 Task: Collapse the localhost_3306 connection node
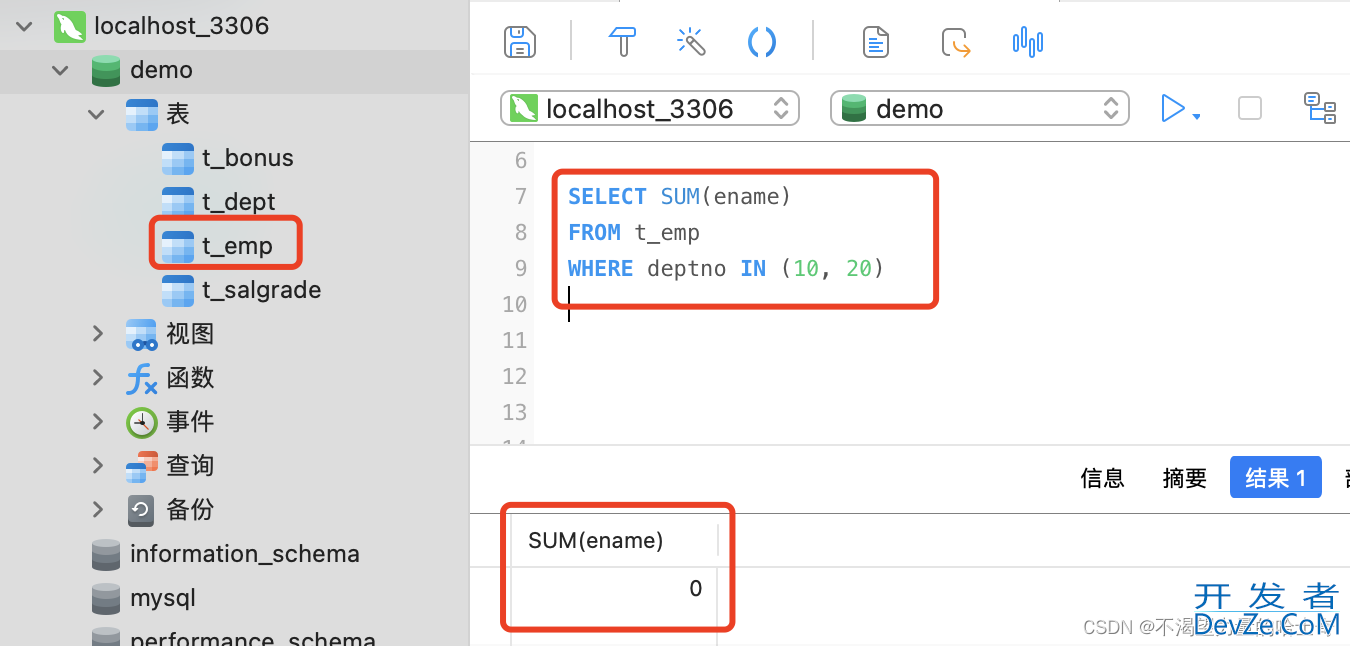point(24,27)
